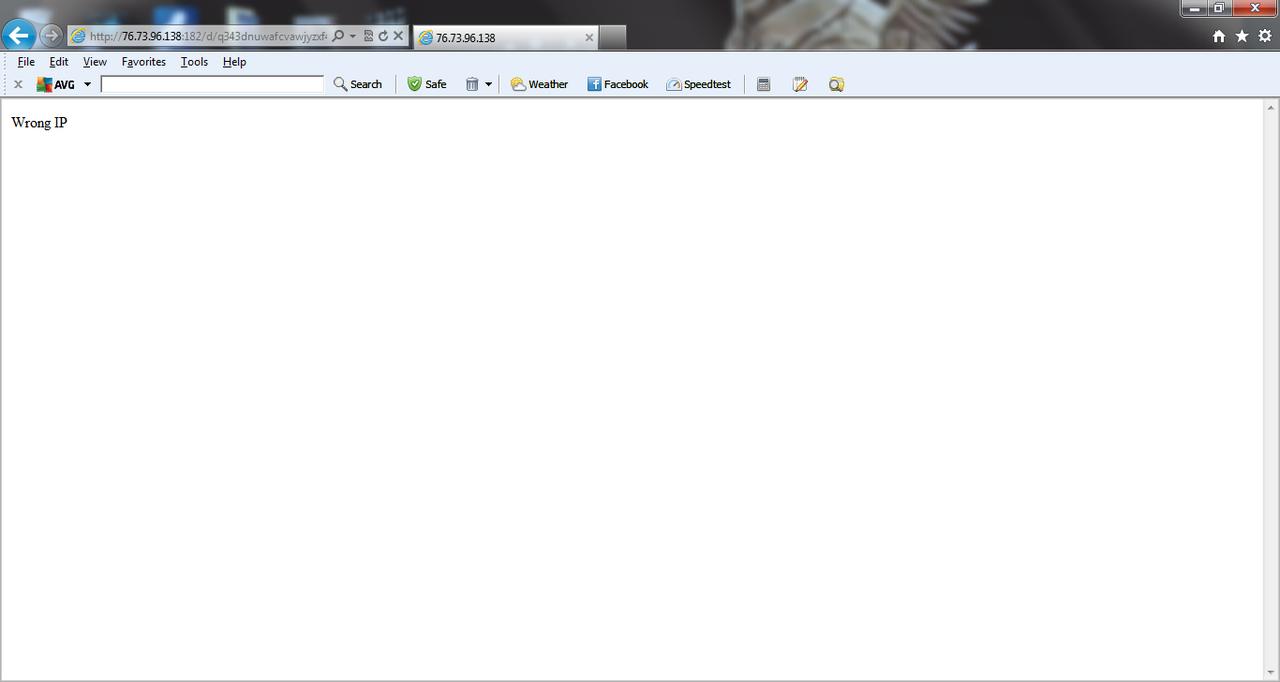Refresh the page using the reload icon

tap(383, 36)
